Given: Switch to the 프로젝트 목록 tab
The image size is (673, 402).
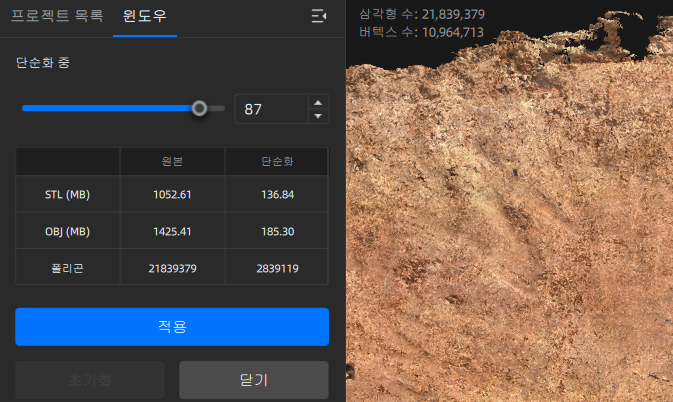Looking at the screenshot, I should click(x=57, y=16).
